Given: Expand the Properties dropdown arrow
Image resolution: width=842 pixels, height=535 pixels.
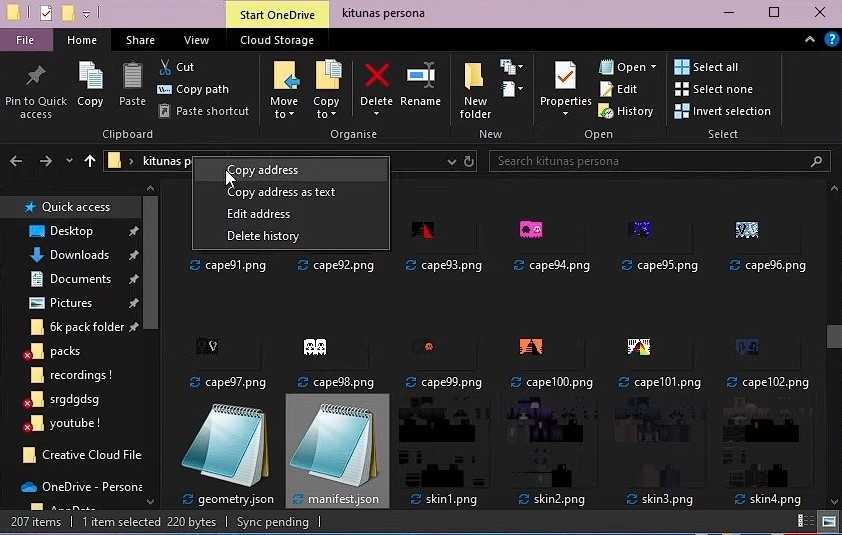Looking at the screenshot, I should click(x=565, y=114).
